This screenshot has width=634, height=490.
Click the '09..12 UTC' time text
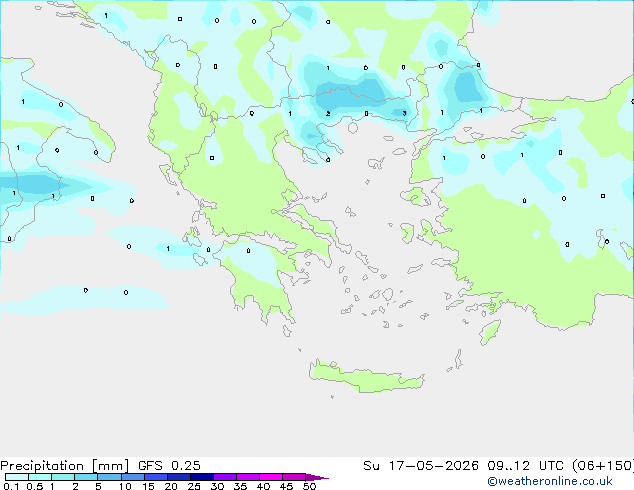tap(524, 466)
